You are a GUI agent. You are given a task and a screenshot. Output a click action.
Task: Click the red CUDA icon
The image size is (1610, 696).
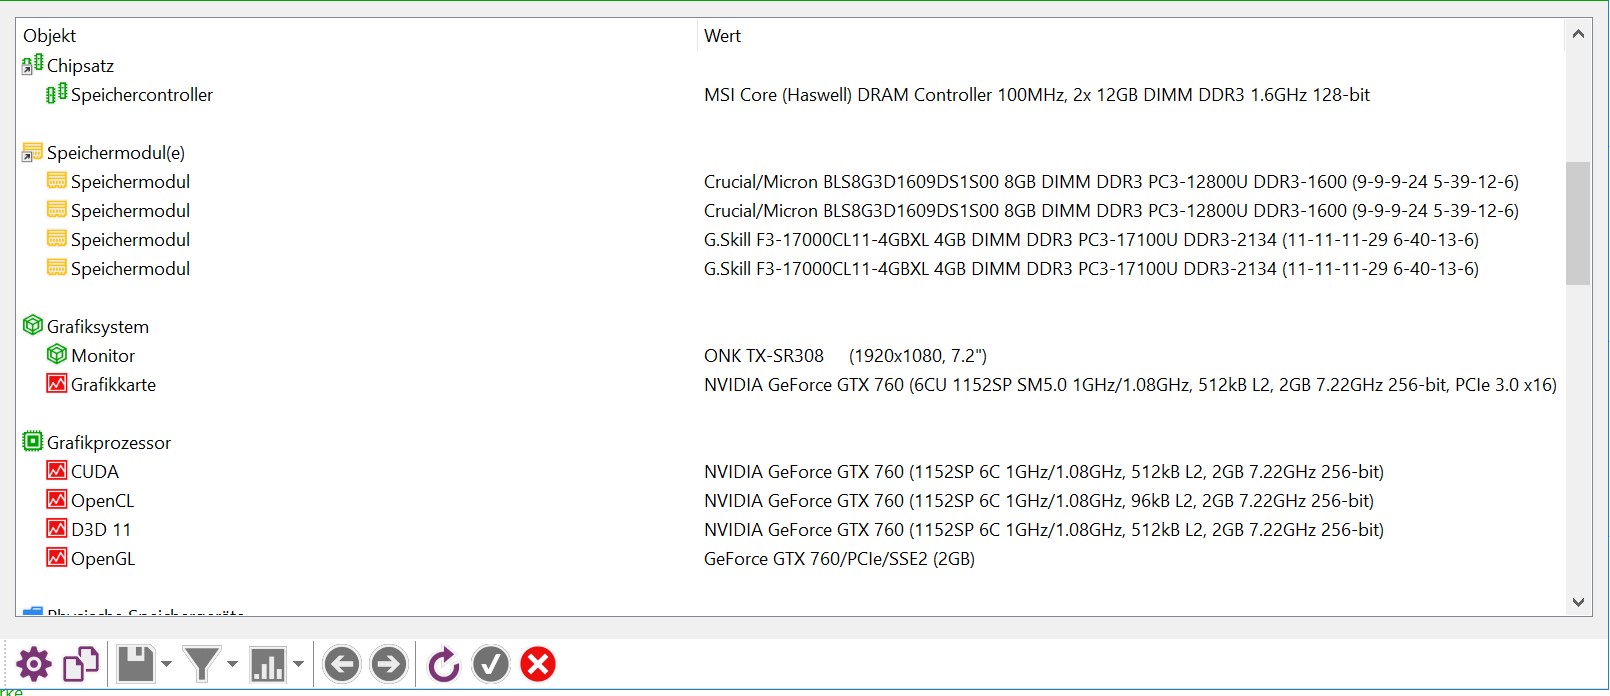[57, 471]
